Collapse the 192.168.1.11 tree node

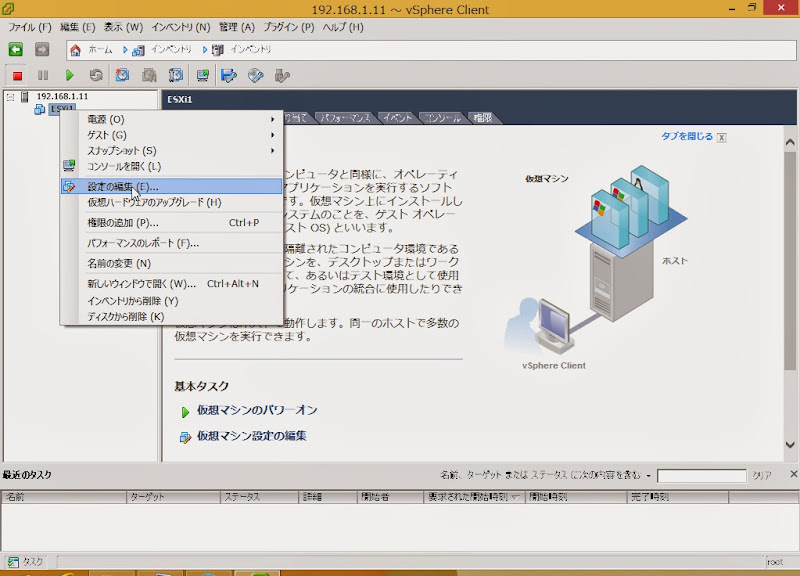pyautogui.click(x=10, y=97)
